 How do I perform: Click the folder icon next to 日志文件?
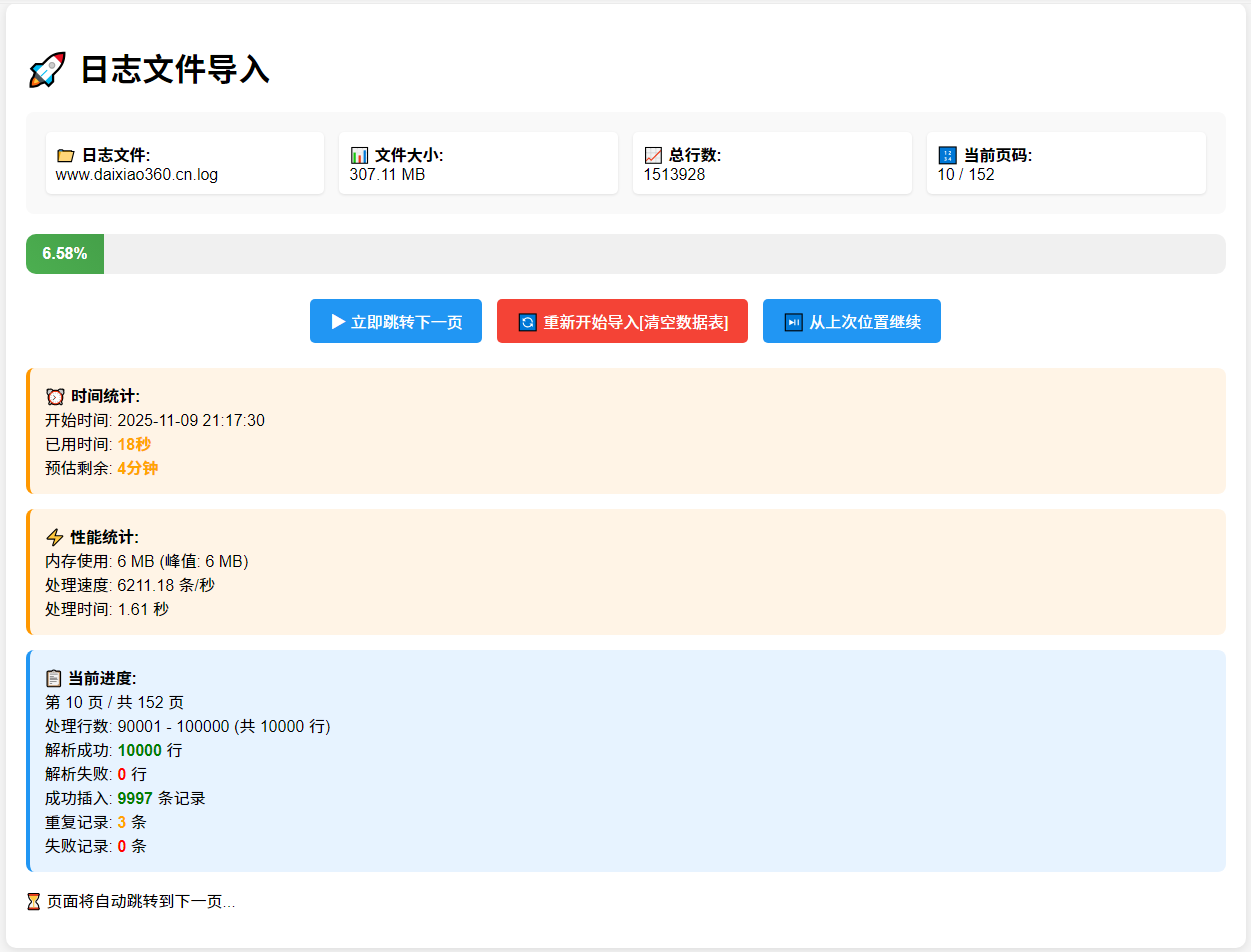[x=65, y=155]
